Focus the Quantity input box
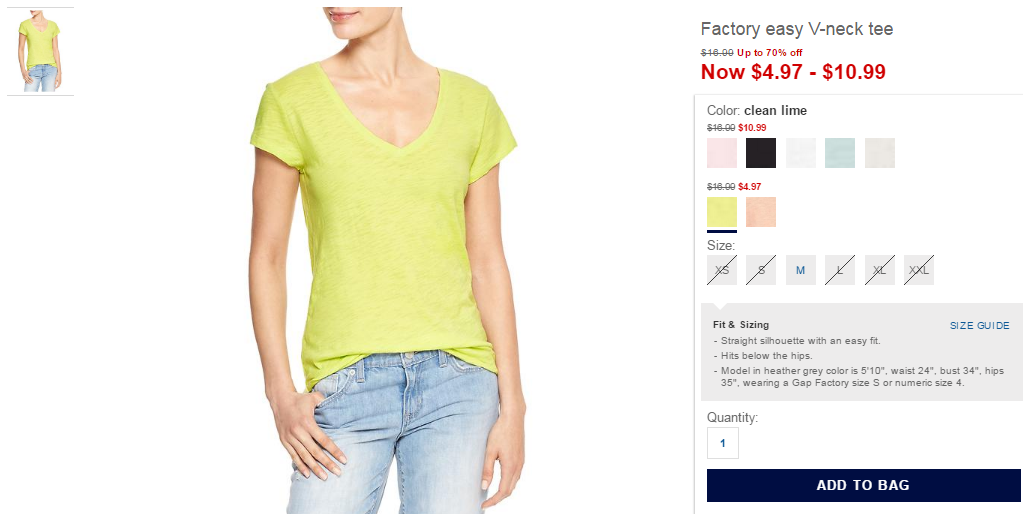This screenshot has width=1023, height=514. click(723, 443)
